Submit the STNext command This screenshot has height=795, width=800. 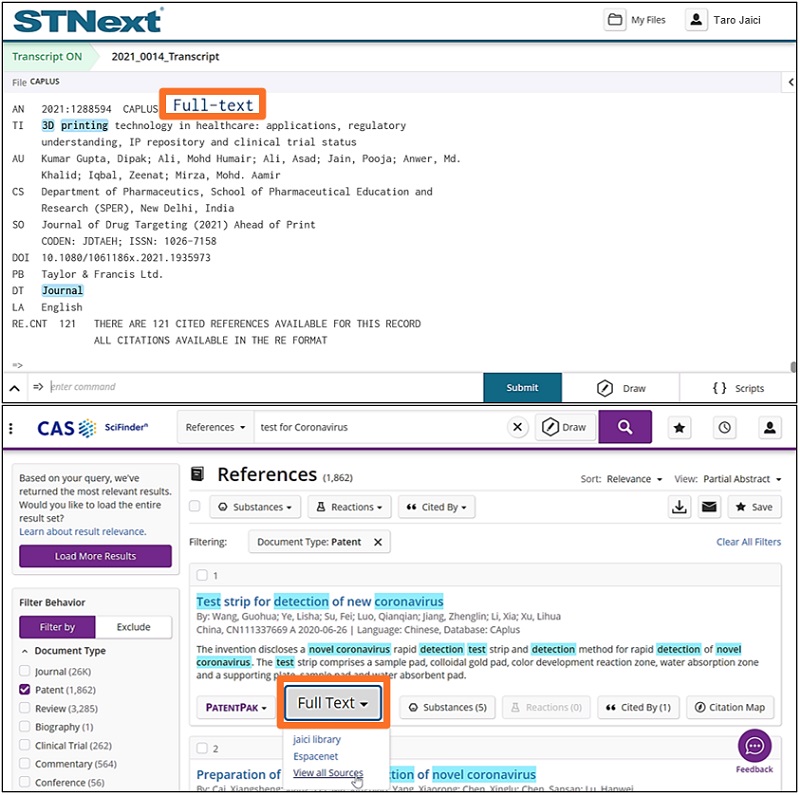(522, 388)
